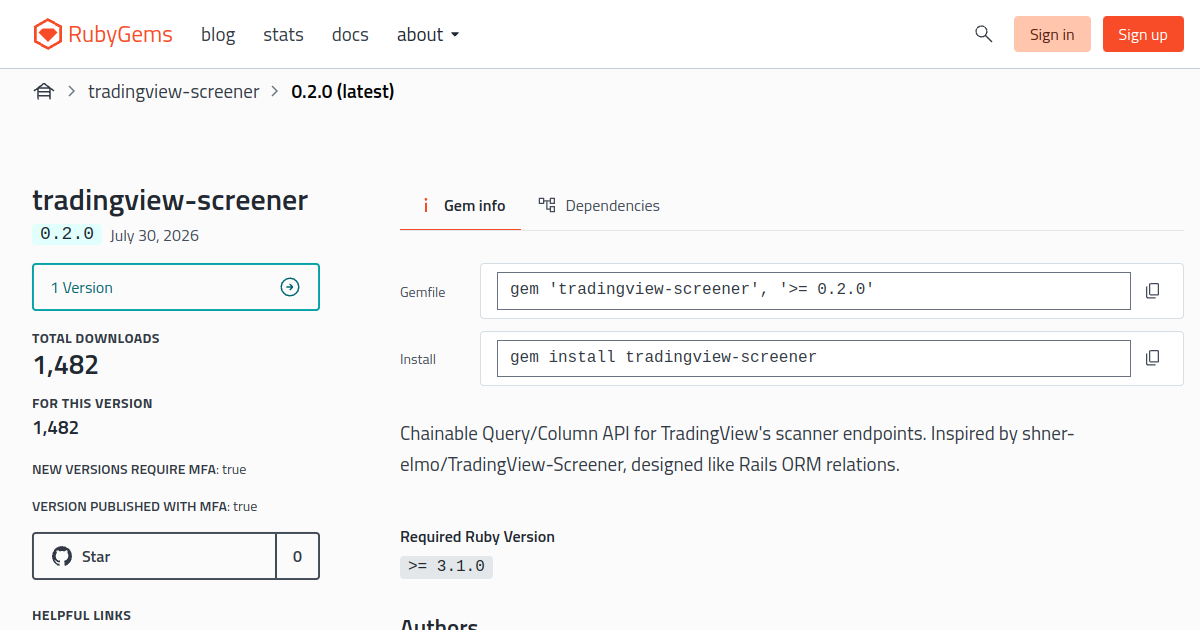Screen dimensions: 1200x630
Task: Open the blog page
Action: click(x=218, y=34)
